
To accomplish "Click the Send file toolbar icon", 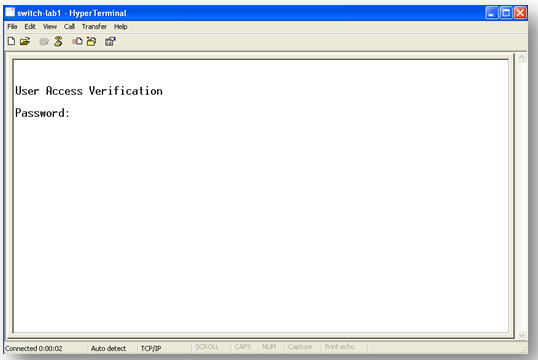I will click(x=77, y=42).
